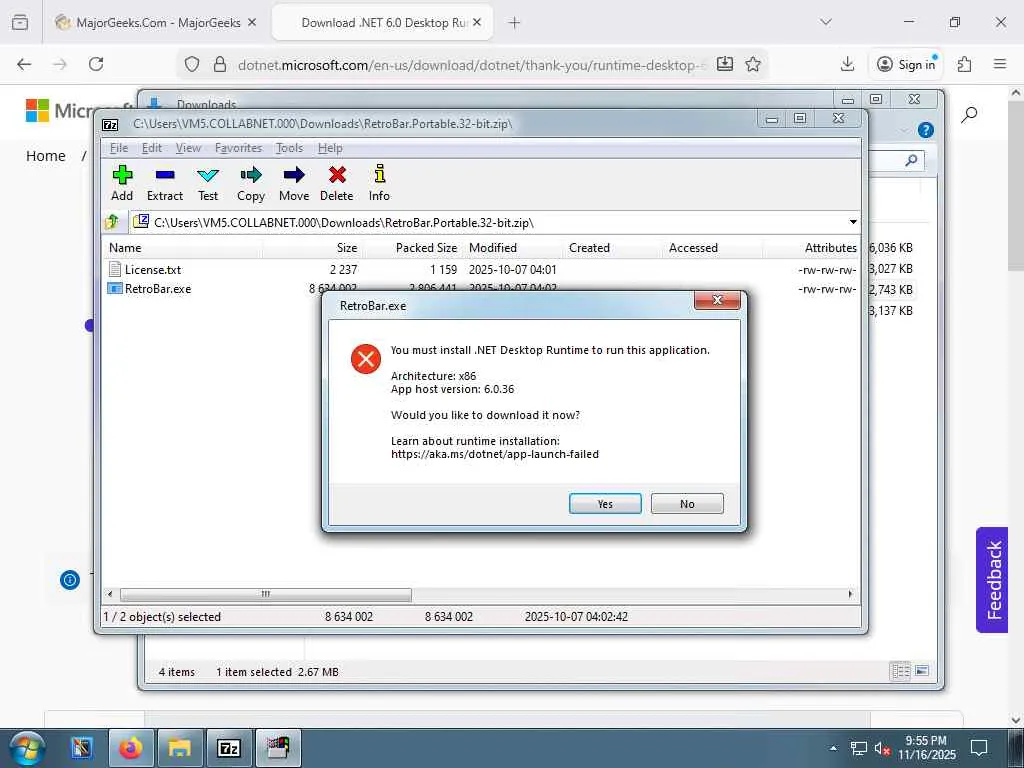Click the muted volume tray icon
Viewport: 1024px width, 768px height.
[x=882, y=748]
